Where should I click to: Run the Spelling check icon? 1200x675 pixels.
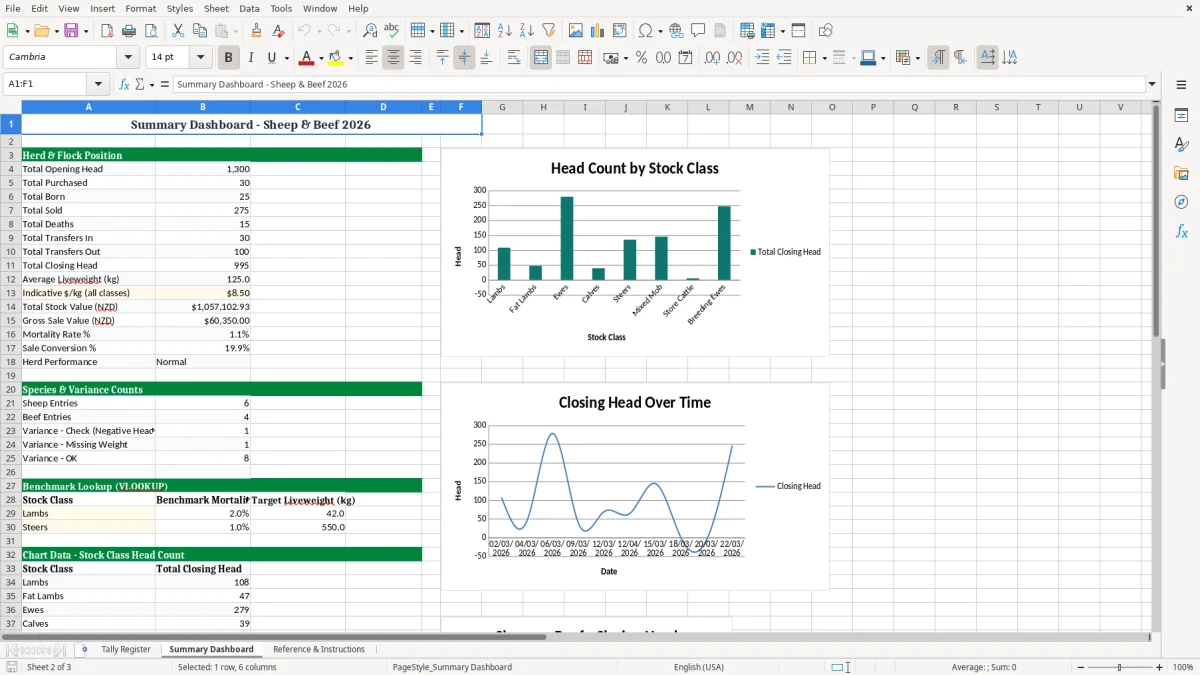coord(392,31)
